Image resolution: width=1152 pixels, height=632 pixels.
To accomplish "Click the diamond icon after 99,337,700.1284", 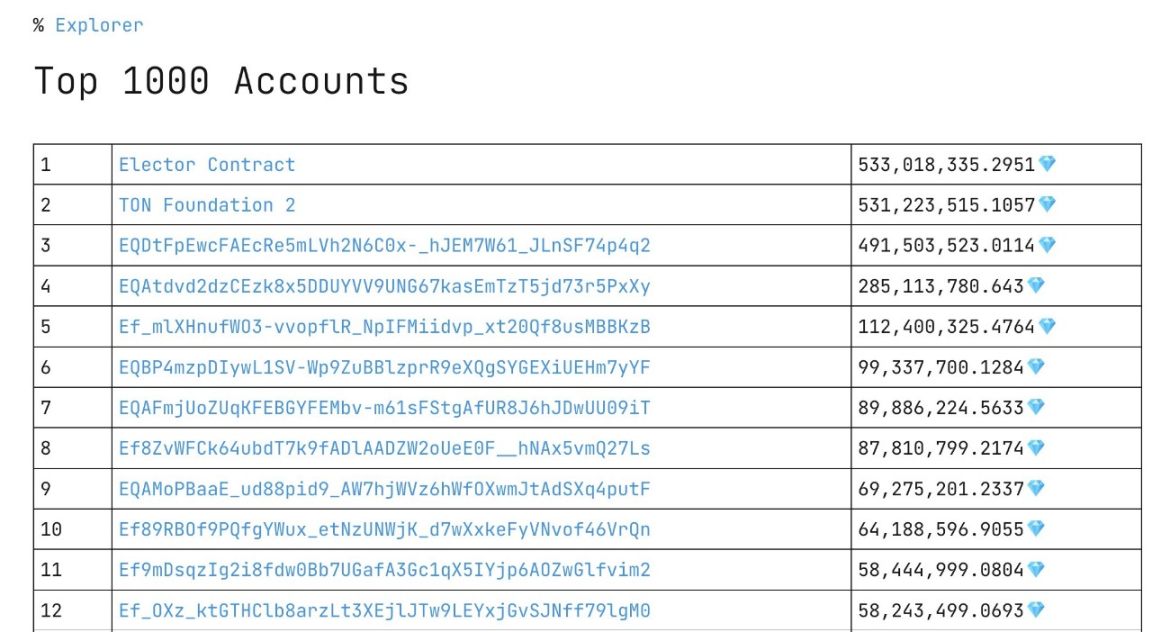I will [1036, 367].
